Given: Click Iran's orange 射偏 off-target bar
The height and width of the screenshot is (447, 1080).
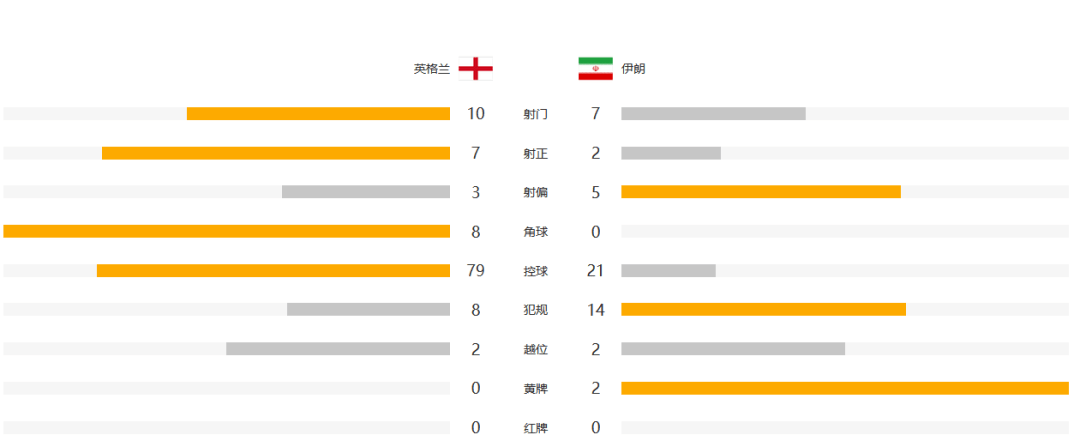Looking at the screenshot, I should (760, 192).
